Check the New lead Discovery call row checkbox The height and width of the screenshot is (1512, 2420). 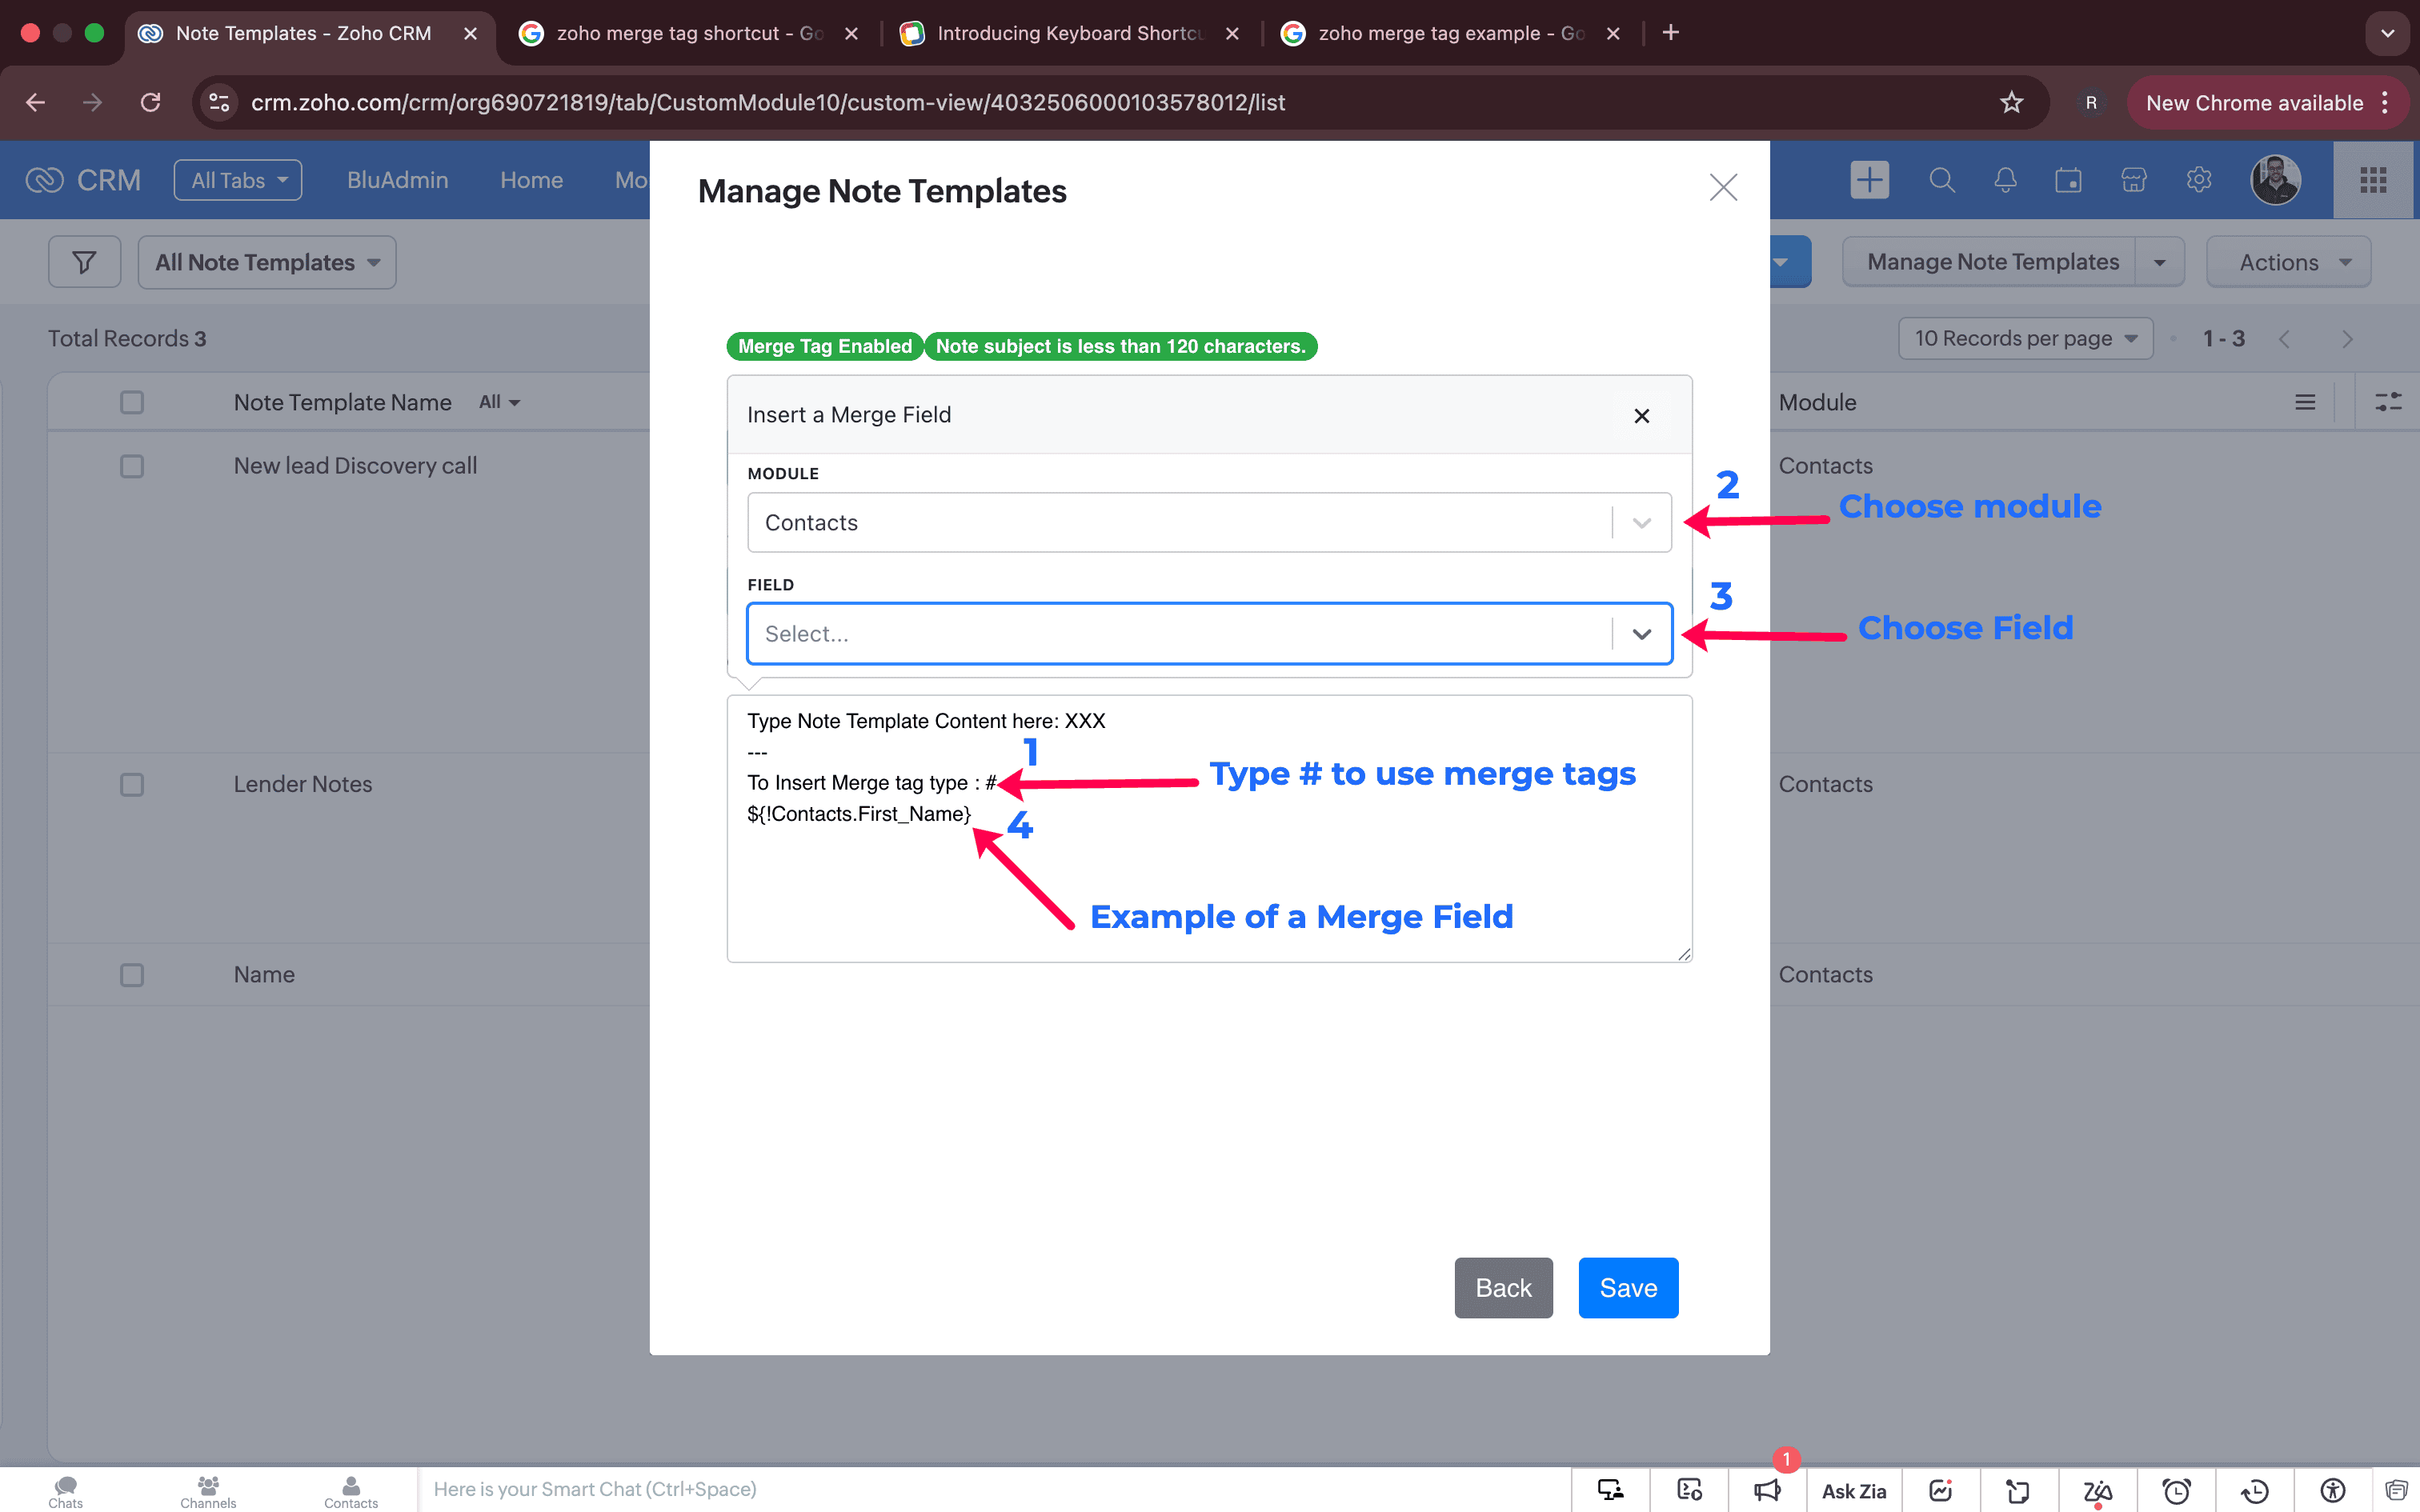click(132, 466)
